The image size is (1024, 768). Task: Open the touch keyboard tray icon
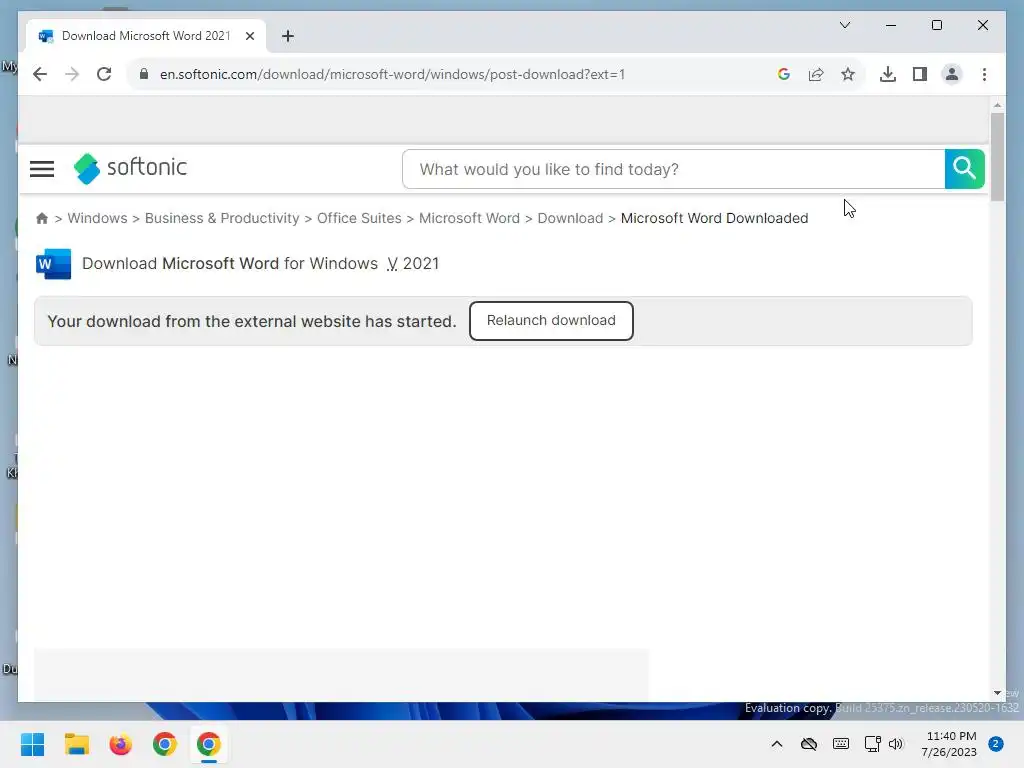point(840,744)
